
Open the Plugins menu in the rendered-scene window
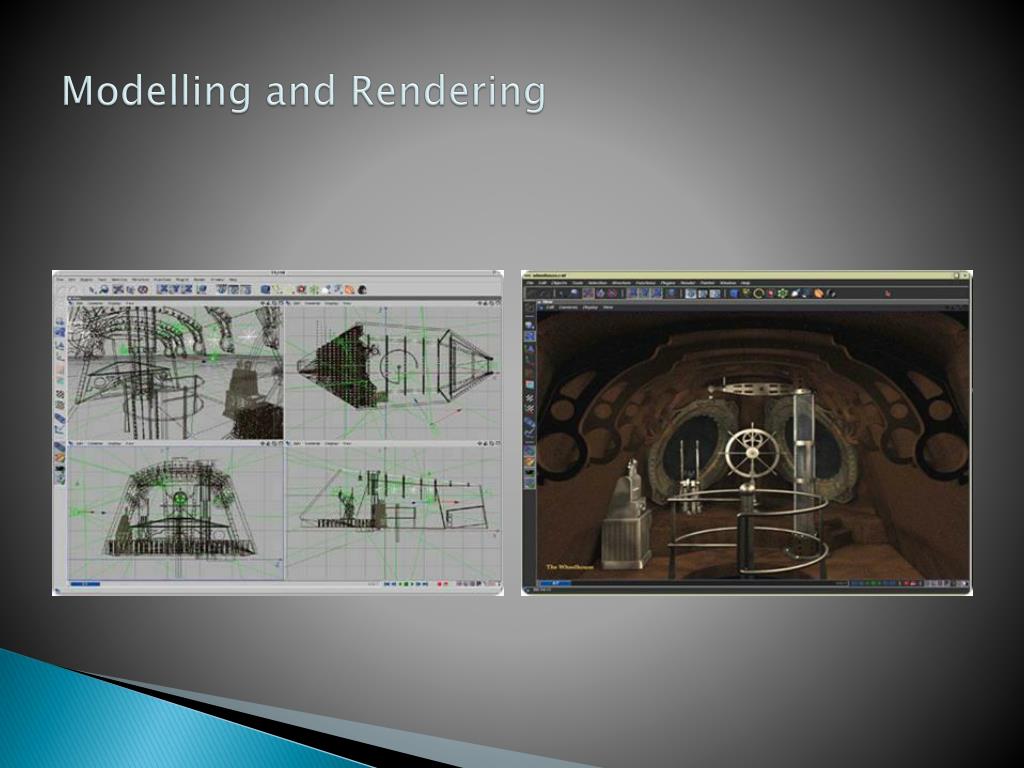668,283
